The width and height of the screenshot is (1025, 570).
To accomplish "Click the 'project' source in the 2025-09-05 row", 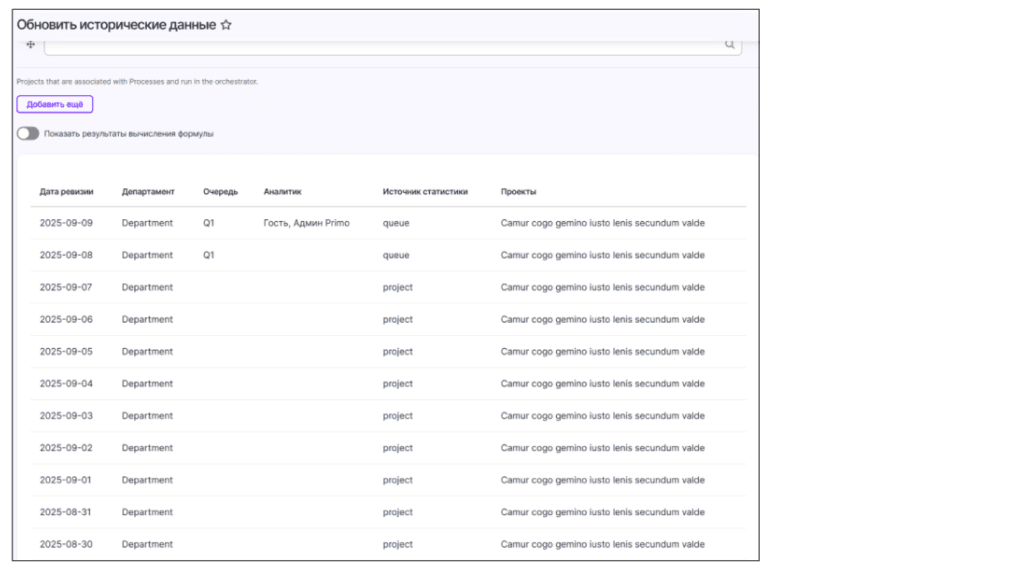I will pos(397,352).
